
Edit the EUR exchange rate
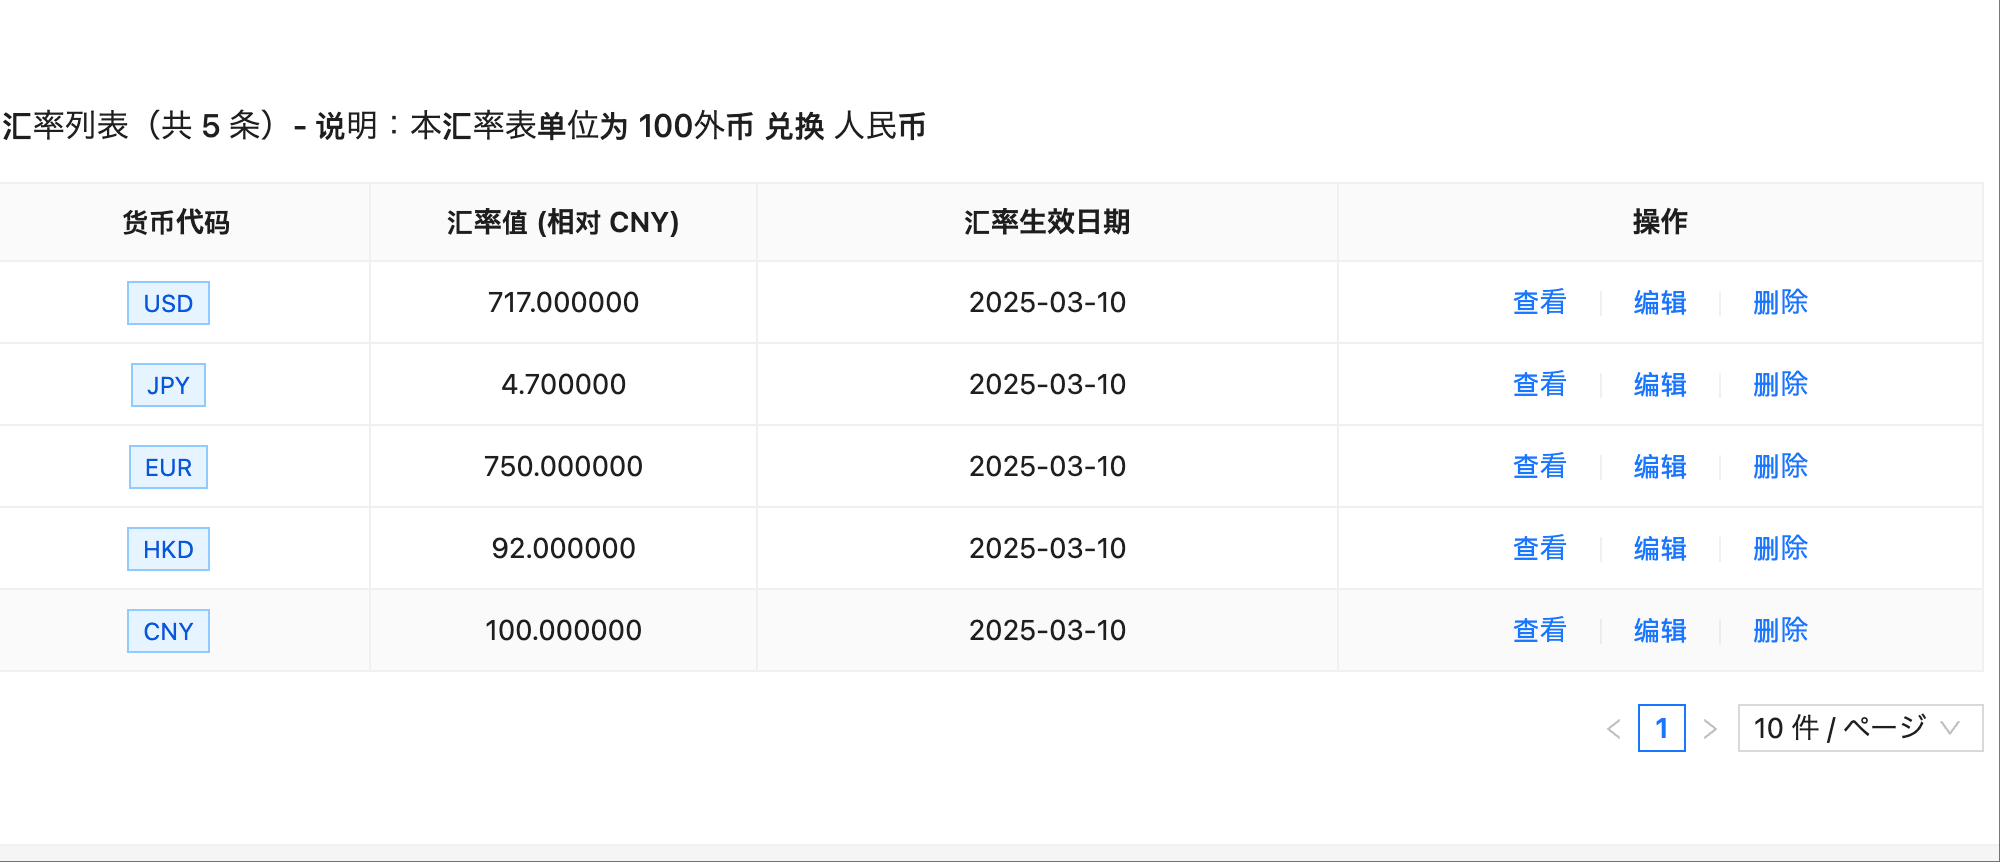click(1660, 466)
